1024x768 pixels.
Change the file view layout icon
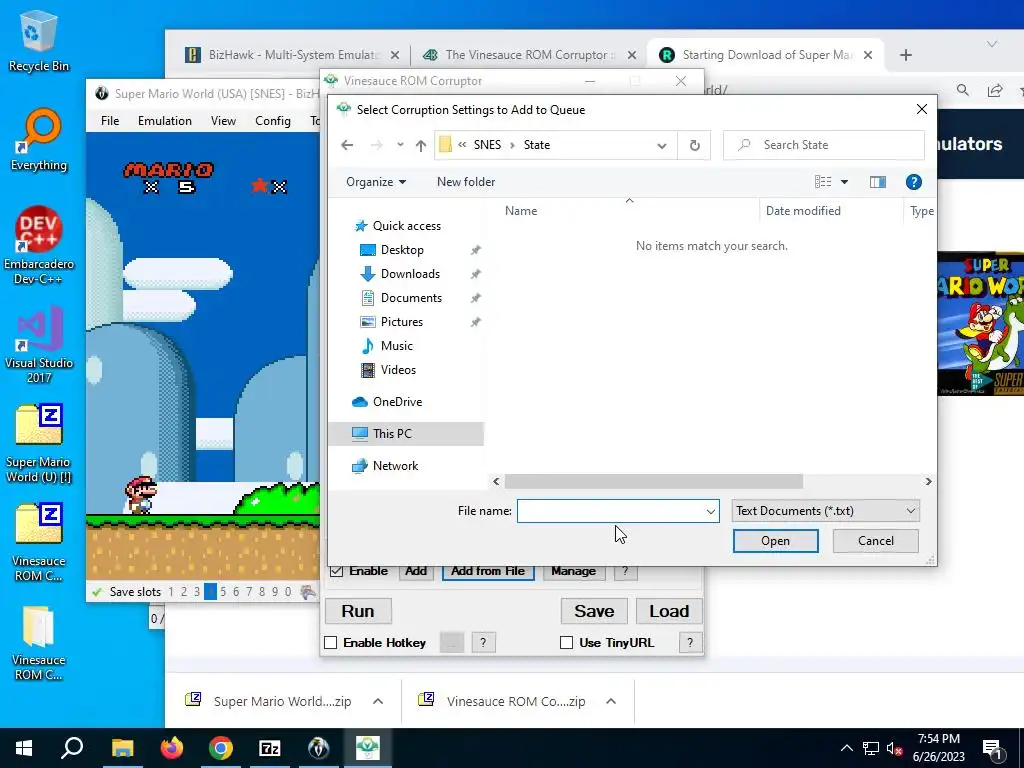coord(823,182)
